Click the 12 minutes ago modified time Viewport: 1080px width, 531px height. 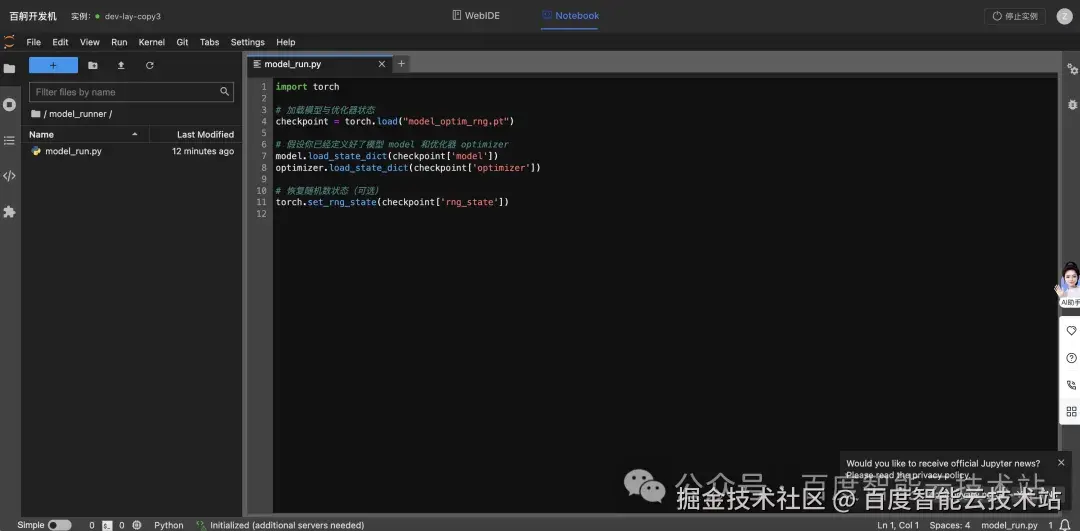[202, 151]
